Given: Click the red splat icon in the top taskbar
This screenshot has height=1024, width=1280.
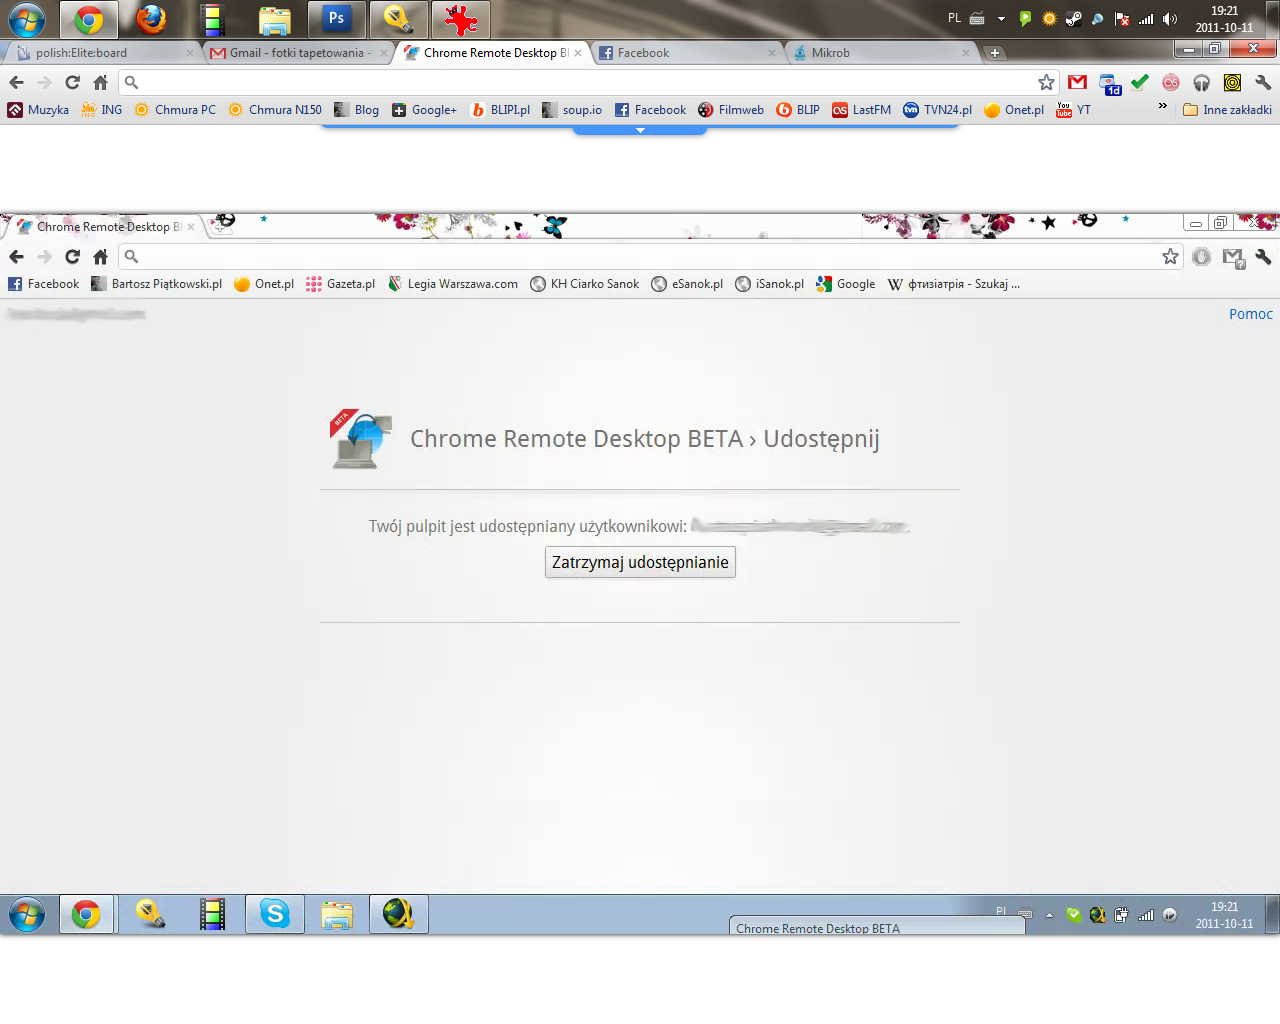Looking at the screenshot, I should 460,19.
